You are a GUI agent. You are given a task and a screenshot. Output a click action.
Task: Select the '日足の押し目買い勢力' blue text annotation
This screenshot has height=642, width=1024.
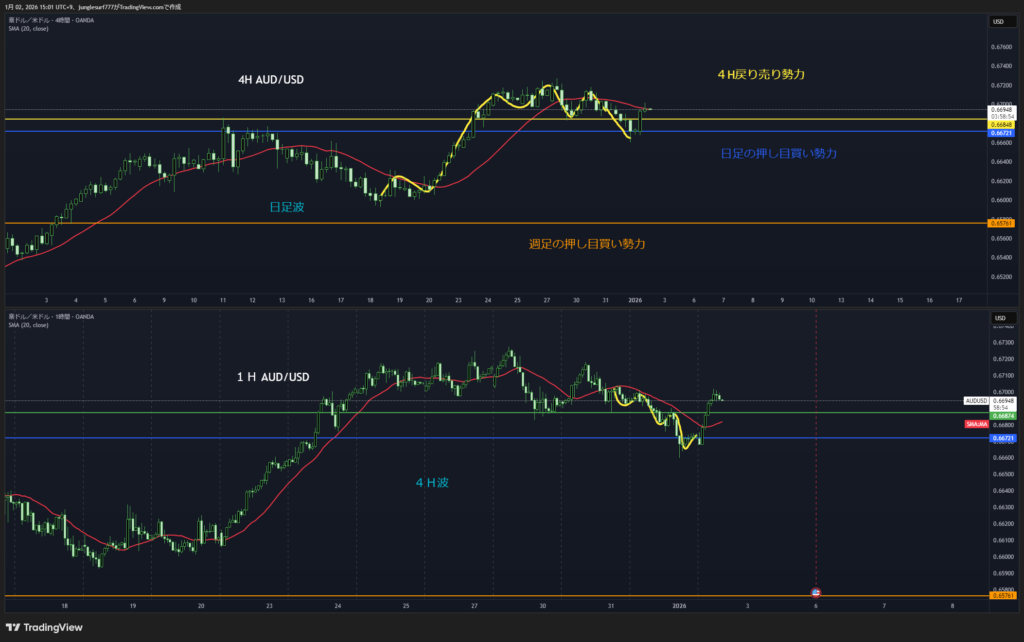coord(778,154)
